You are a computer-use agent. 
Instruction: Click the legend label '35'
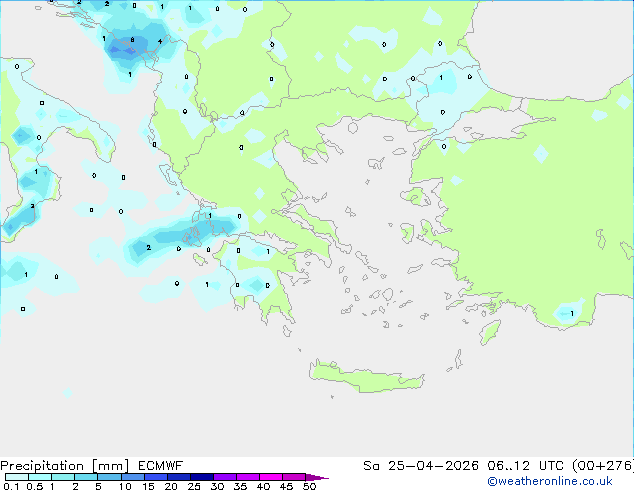[240, 486]
